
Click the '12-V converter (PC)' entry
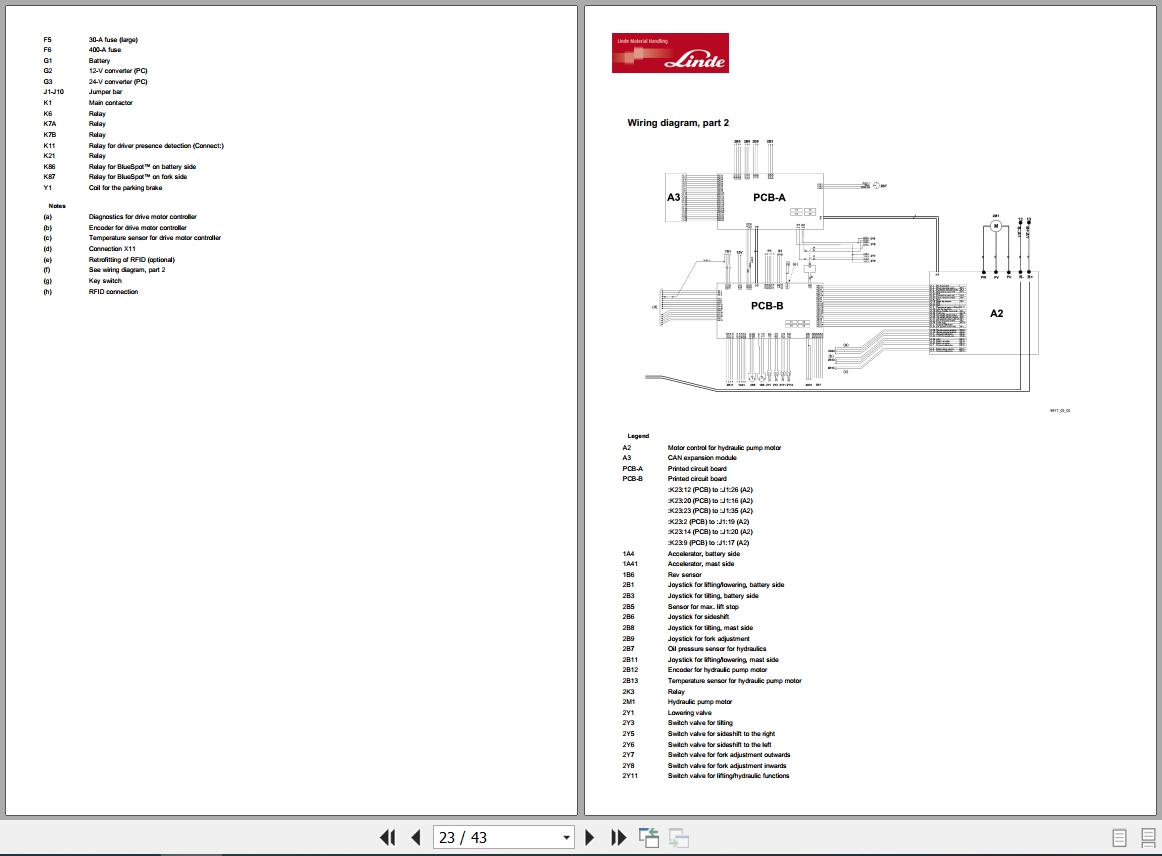(x=118, y=71)
